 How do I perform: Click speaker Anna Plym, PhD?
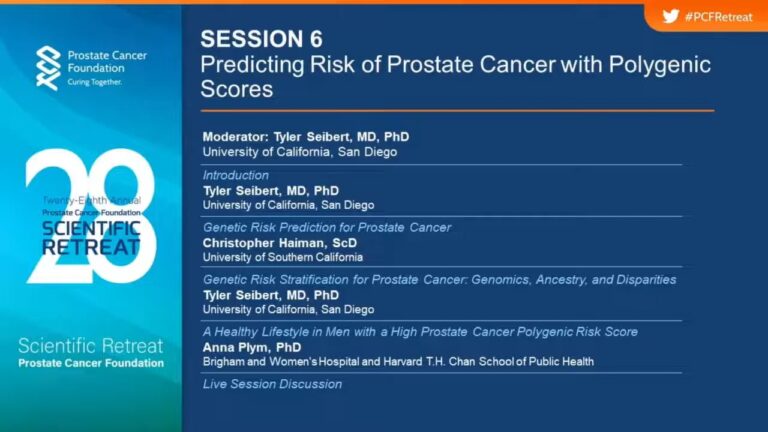(x=252, y=347)
